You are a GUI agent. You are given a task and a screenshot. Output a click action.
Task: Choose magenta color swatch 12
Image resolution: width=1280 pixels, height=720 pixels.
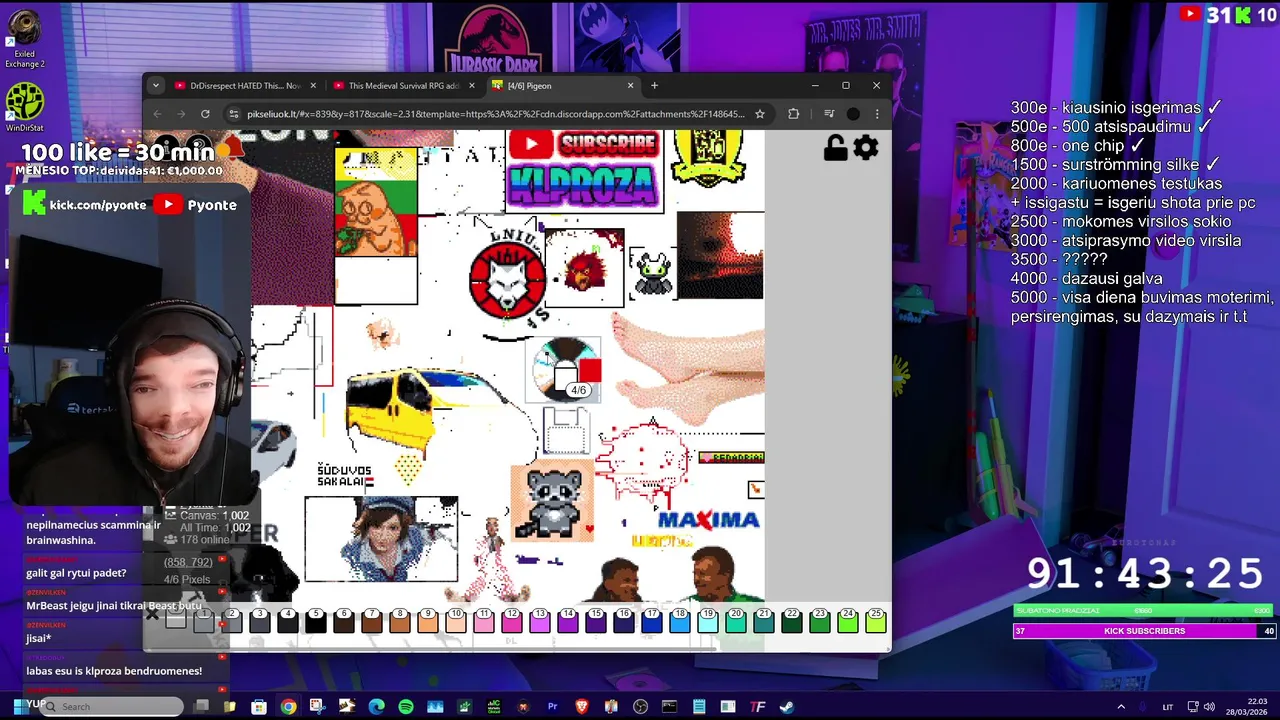tap(511, 621)
